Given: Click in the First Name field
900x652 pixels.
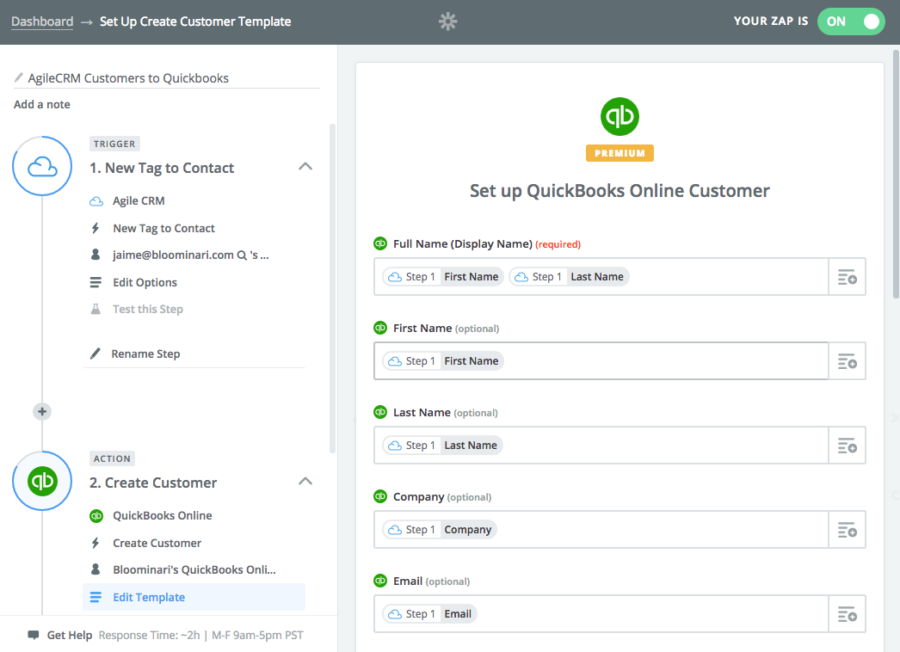Looking at the screenshot, I should click(x=601, y=361).
